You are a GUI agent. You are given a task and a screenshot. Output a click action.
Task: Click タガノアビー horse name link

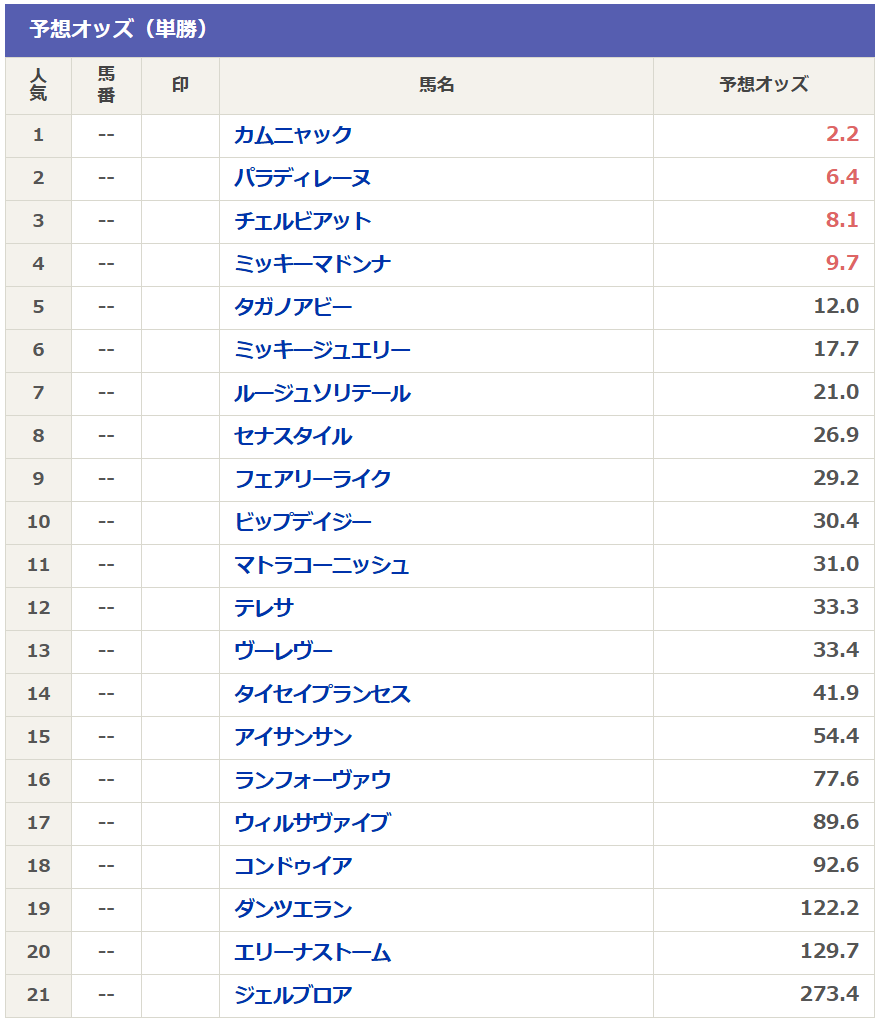tap(293, 308)
